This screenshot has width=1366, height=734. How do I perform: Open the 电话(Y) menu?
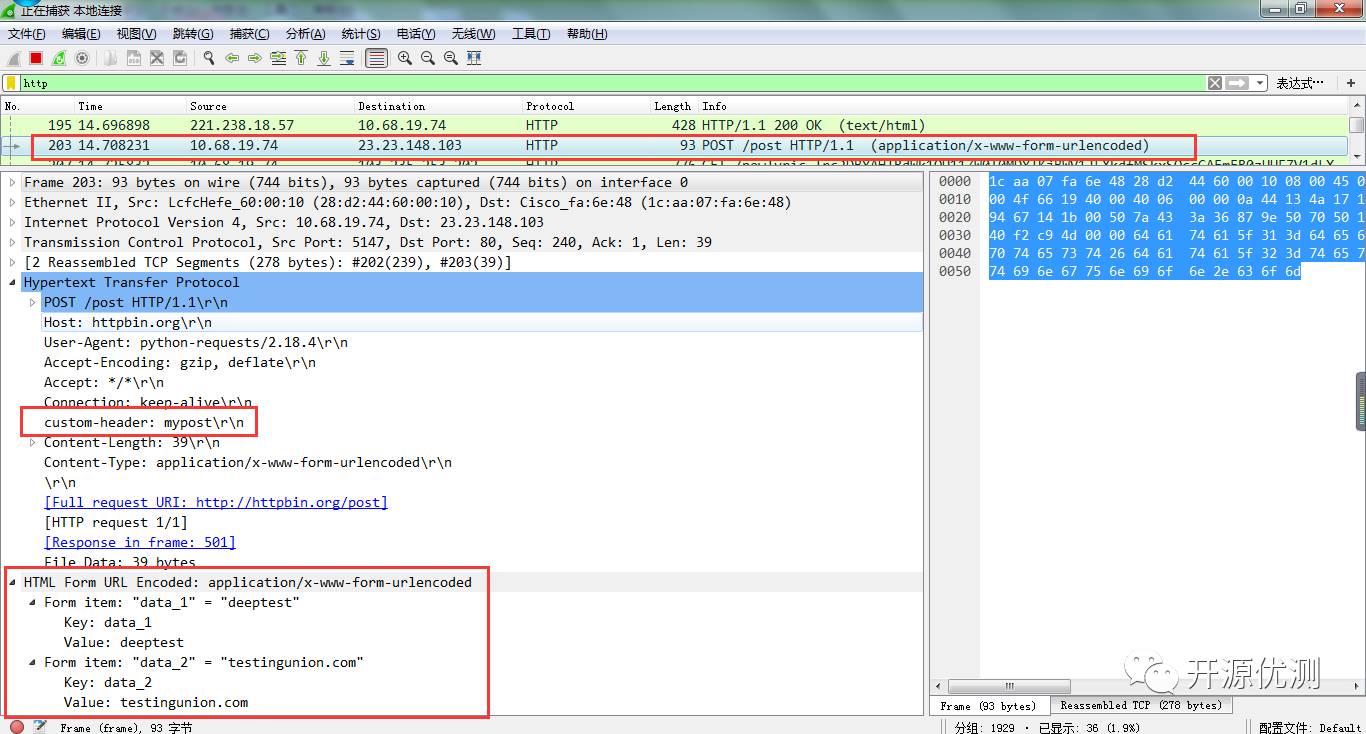(x=416, y=34)
